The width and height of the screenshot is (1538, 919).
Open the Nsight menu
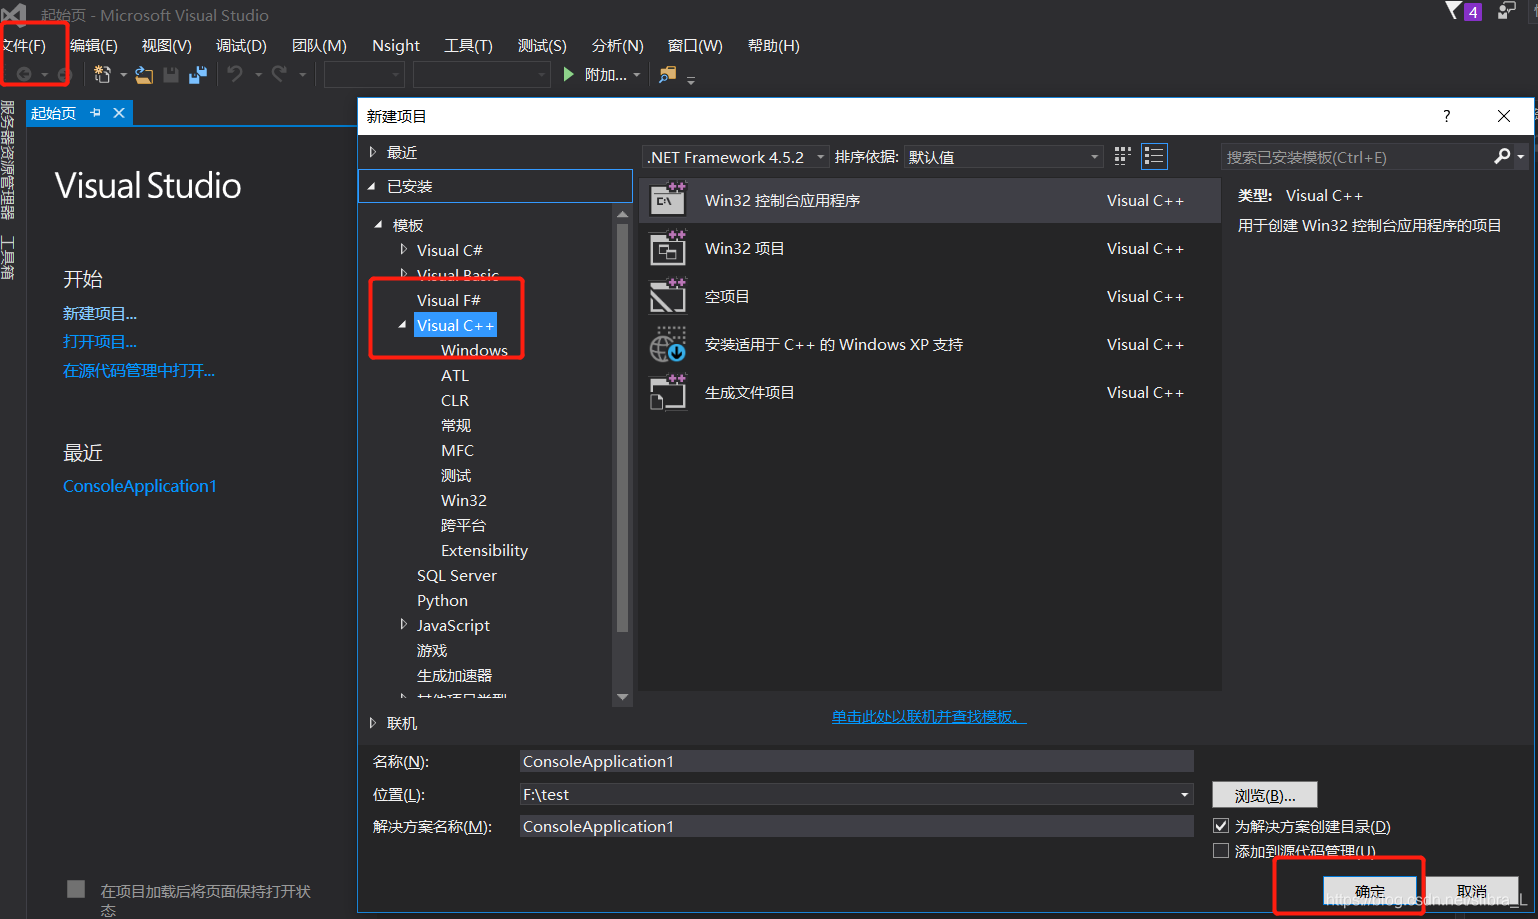coord(396,45)
